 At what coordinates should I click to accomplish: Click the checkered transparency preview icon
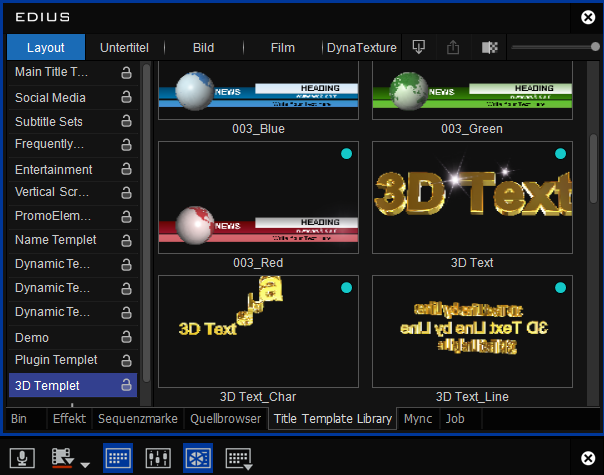tap(490, 47)
